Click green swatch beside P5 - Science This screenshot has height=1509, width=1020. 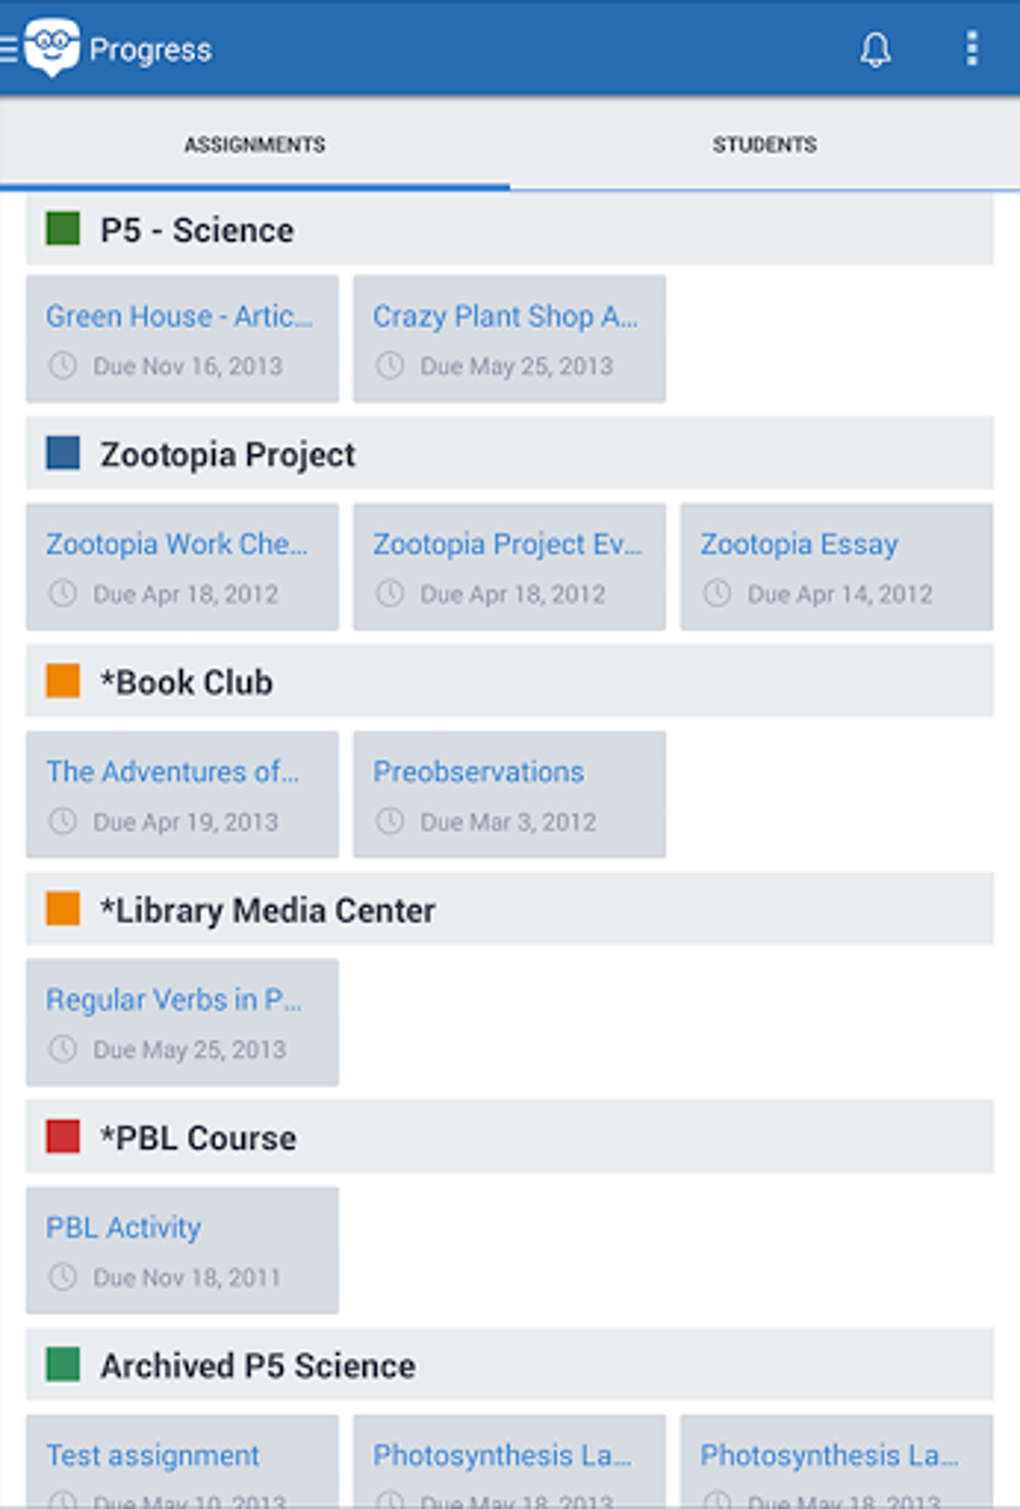click(x=63, y=229)
